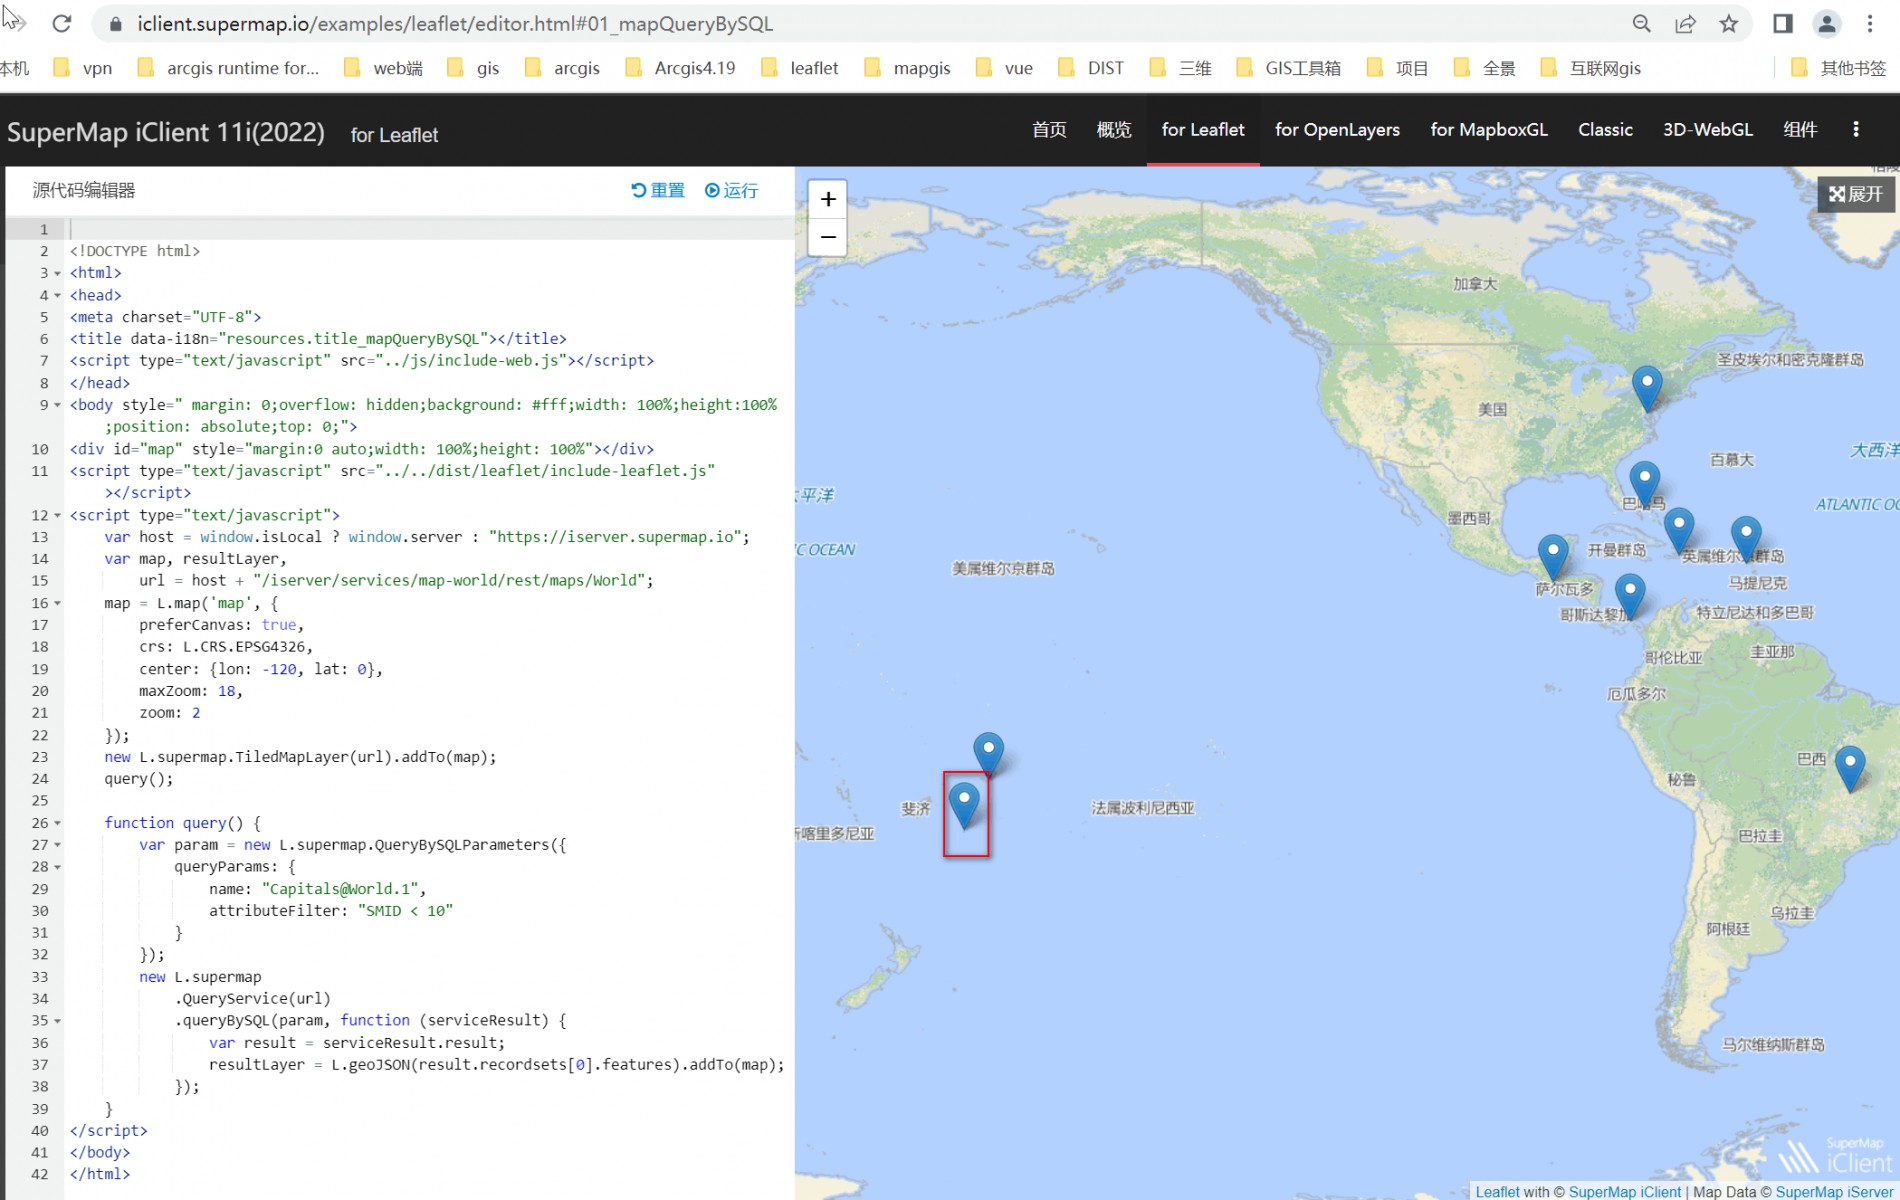Viewport: 1900px width, 1200px height.
Task: Collapse the html tag fold on line 3
Action: tap(57, 273)
